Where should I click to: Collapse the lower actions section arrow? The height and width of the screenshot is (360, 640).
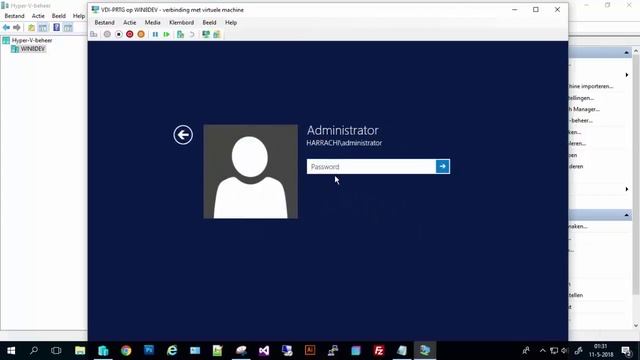coord(626,215)
